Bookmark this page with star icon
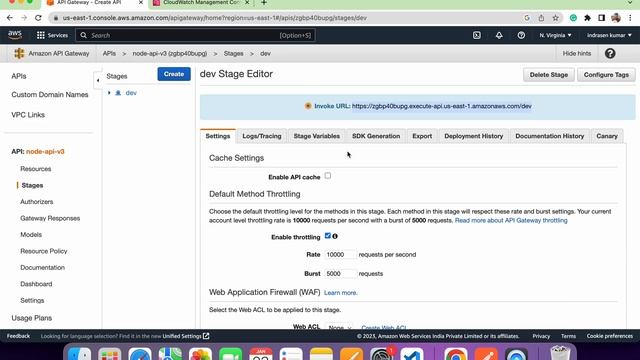The width and height of the screenshot is (640, 360). (x=556, y=18)
